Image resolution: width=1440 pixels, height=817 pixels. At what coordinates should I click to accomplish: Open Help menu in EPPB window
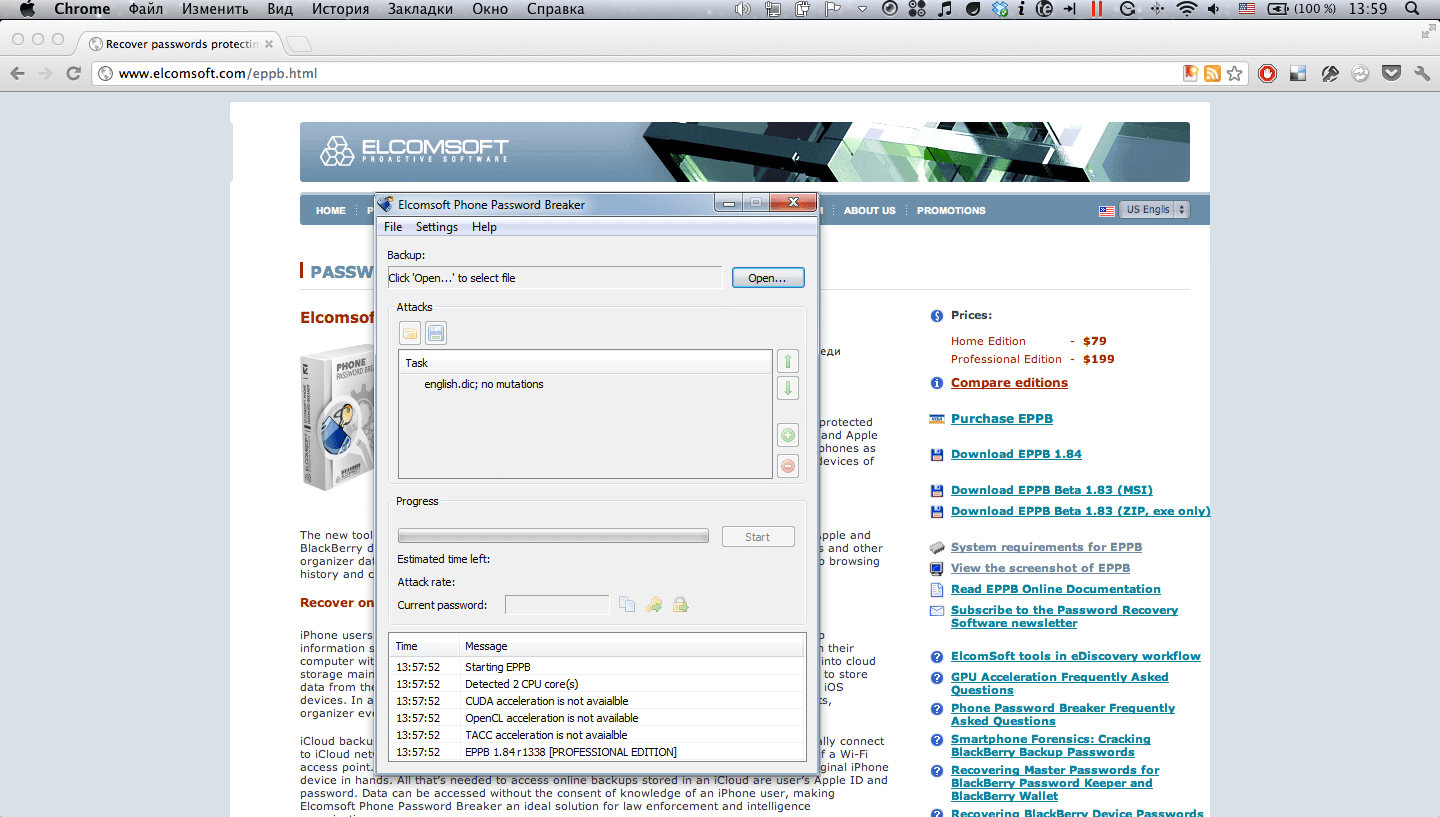pyautogui.click(x=484, y=227)
